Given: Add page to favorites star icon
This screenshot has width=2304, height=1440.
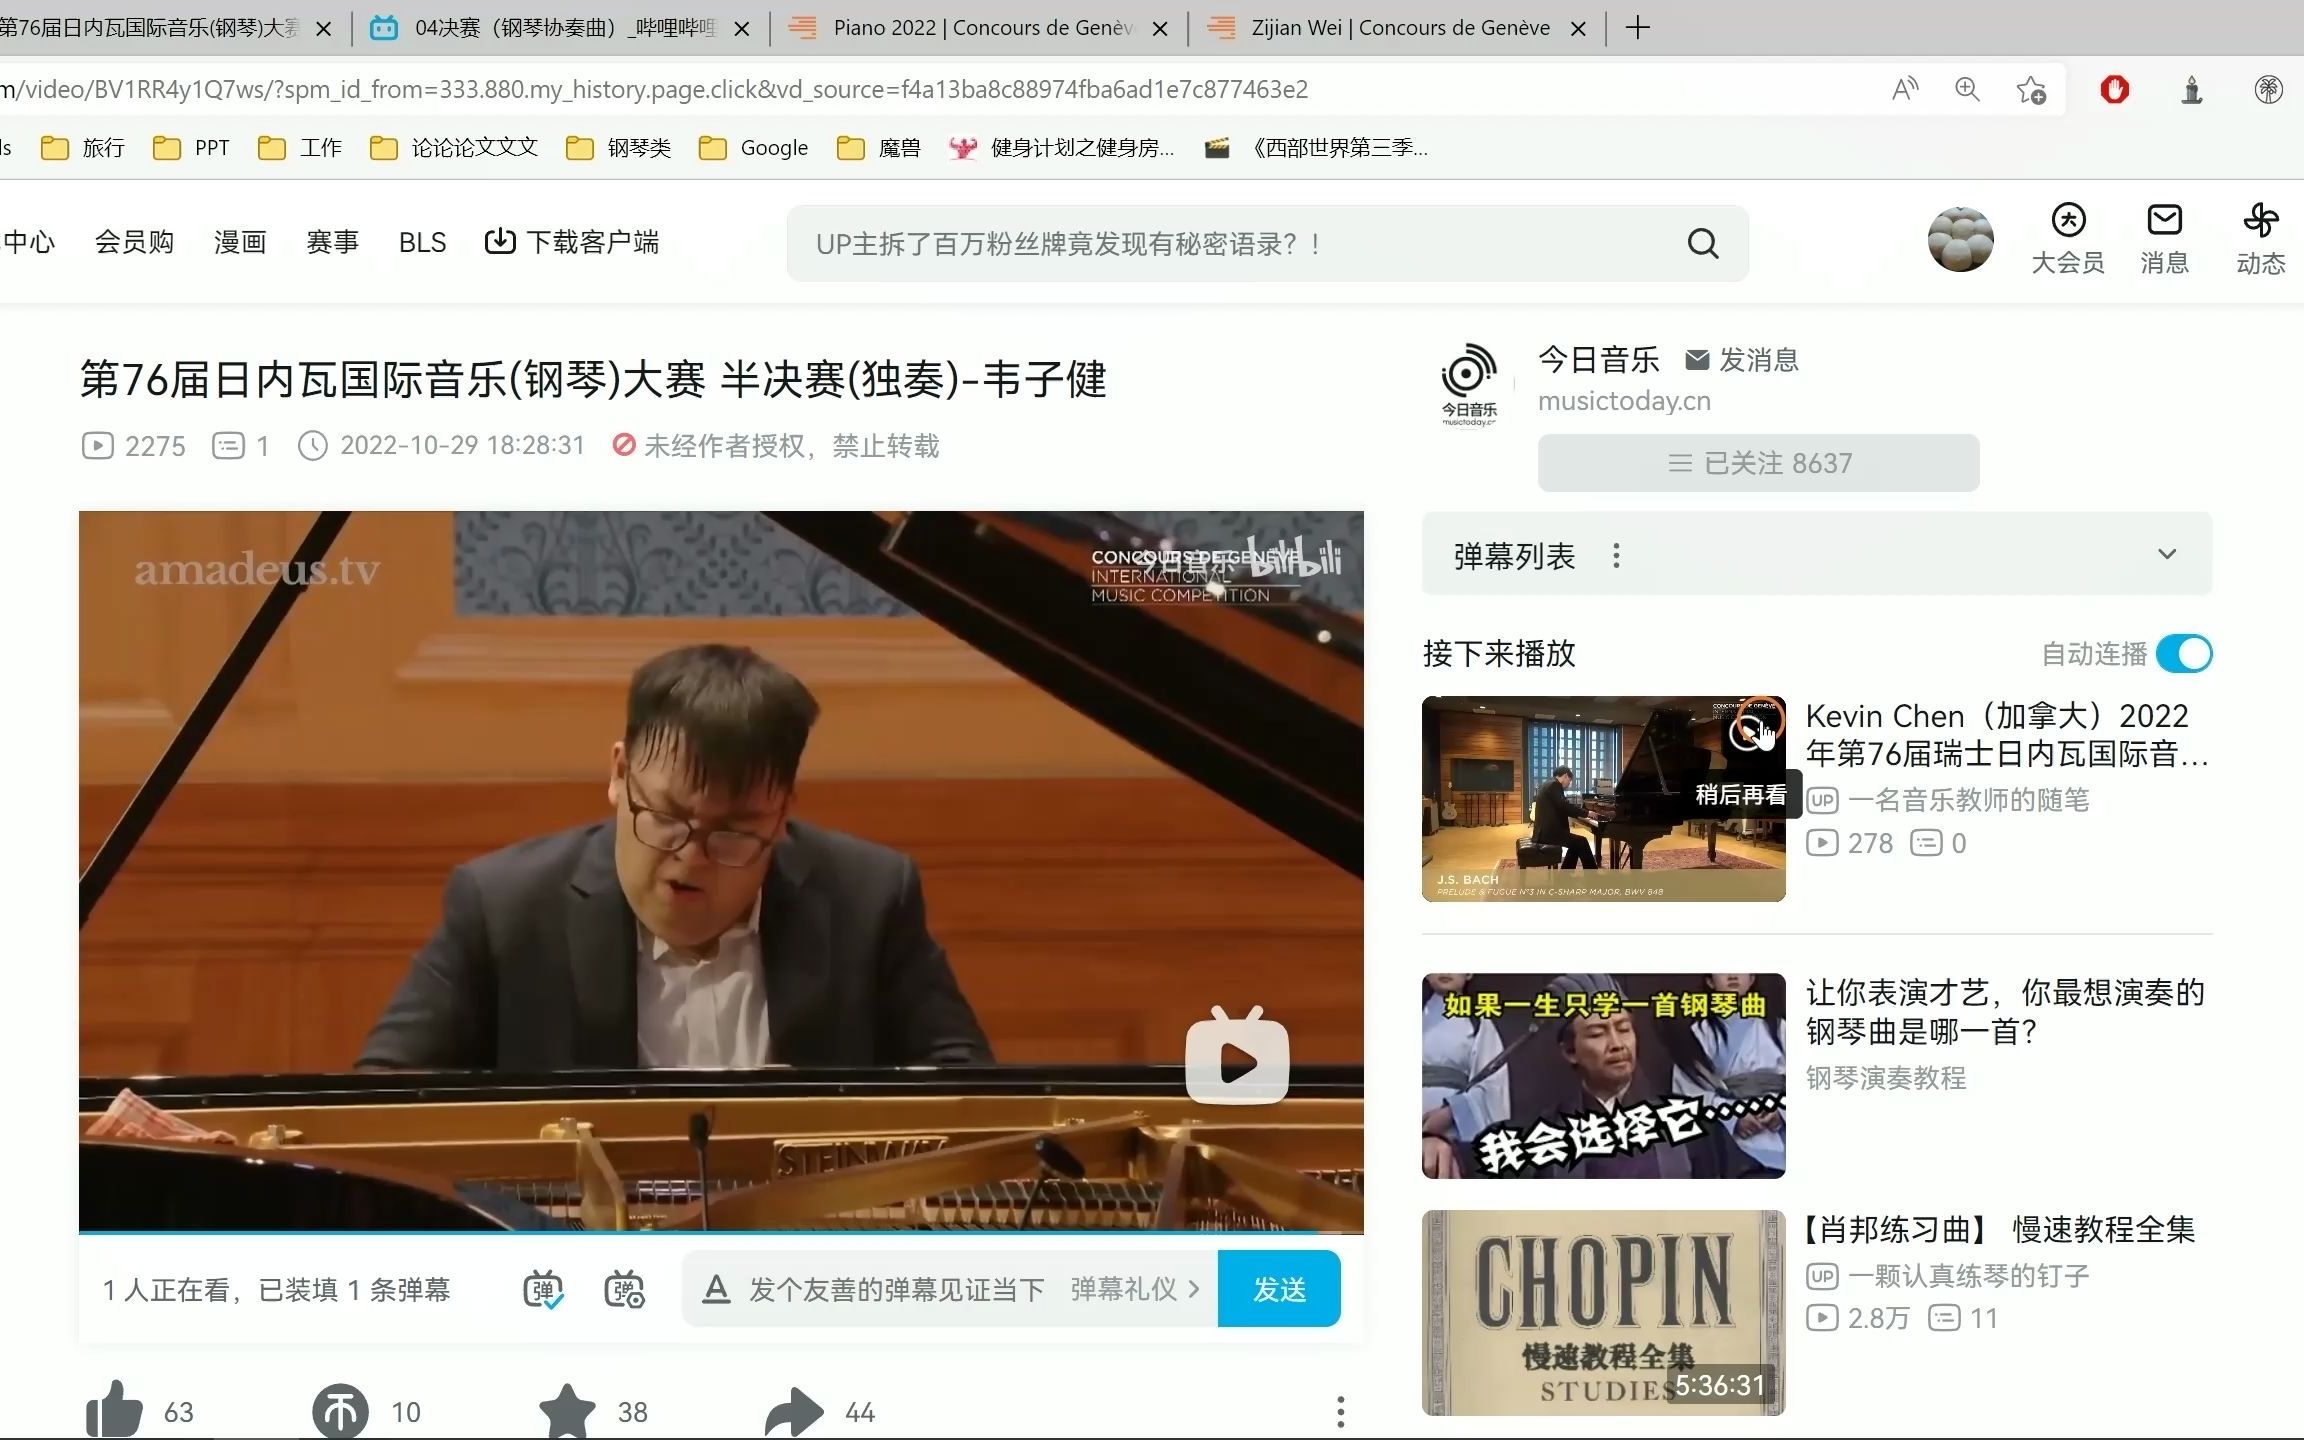Looking at the screenshot, I should click(2031, 89).
